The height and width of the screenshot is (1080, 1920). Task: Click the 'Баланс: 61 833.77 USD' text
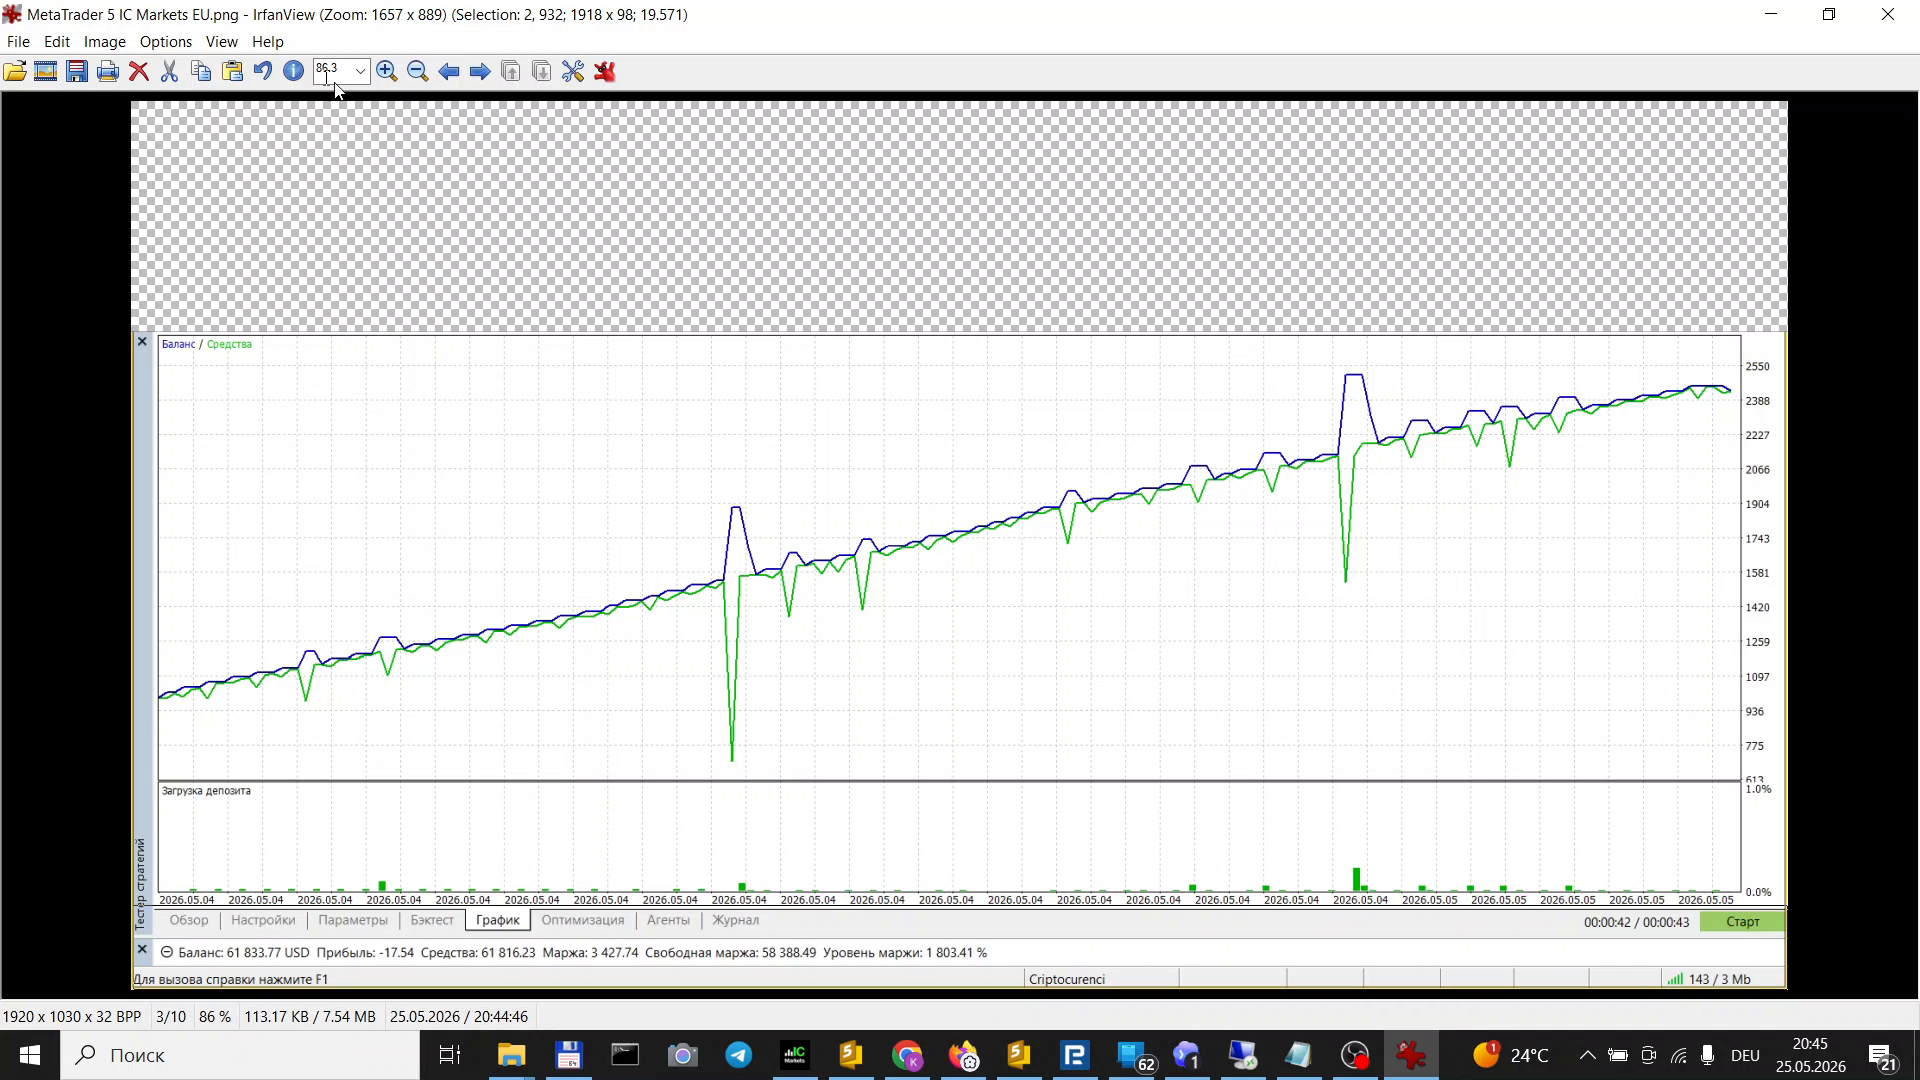pyautogui.click(x=244, y=953)
